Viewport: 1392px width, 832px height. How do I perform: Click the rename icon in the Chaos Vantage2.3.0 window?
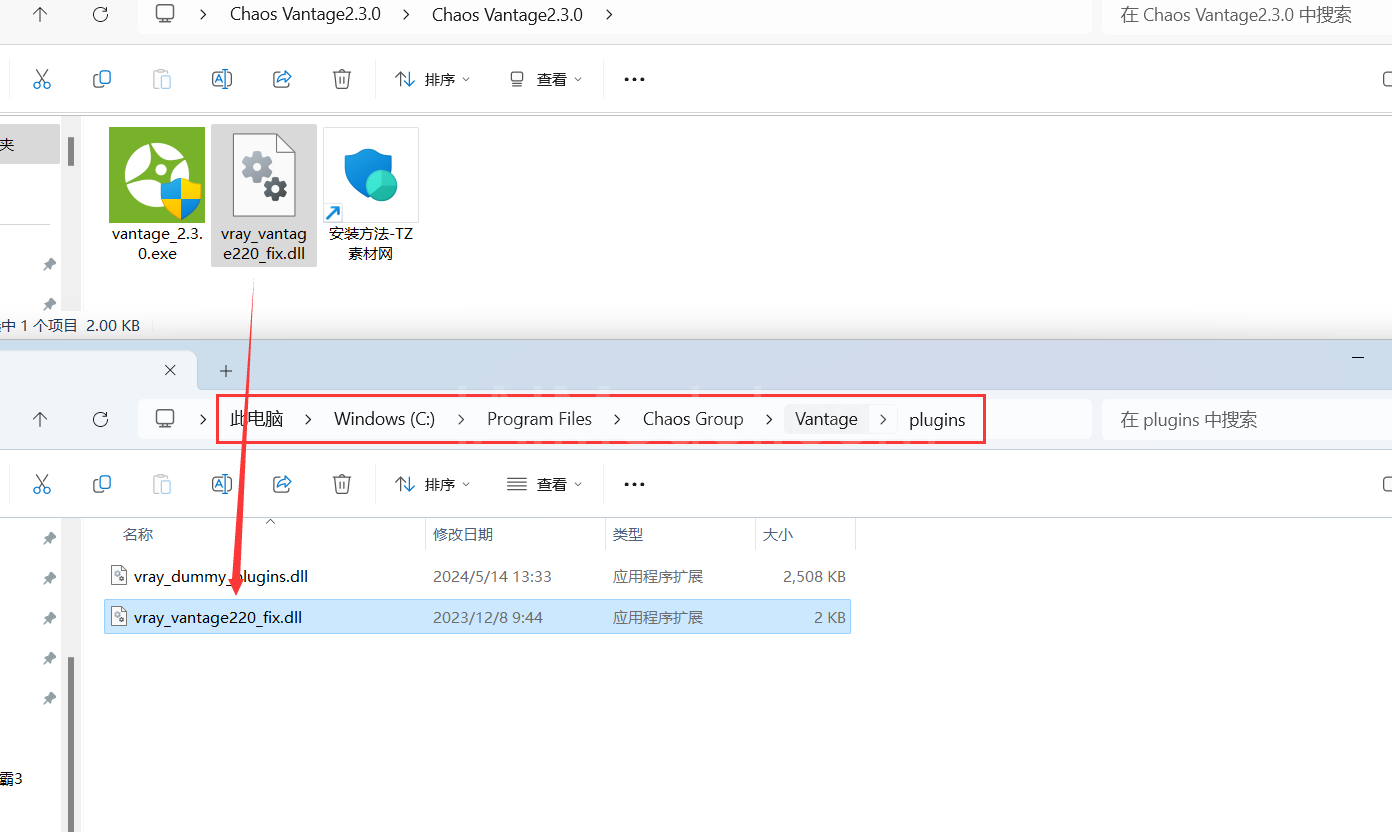[x=222, y=79]
